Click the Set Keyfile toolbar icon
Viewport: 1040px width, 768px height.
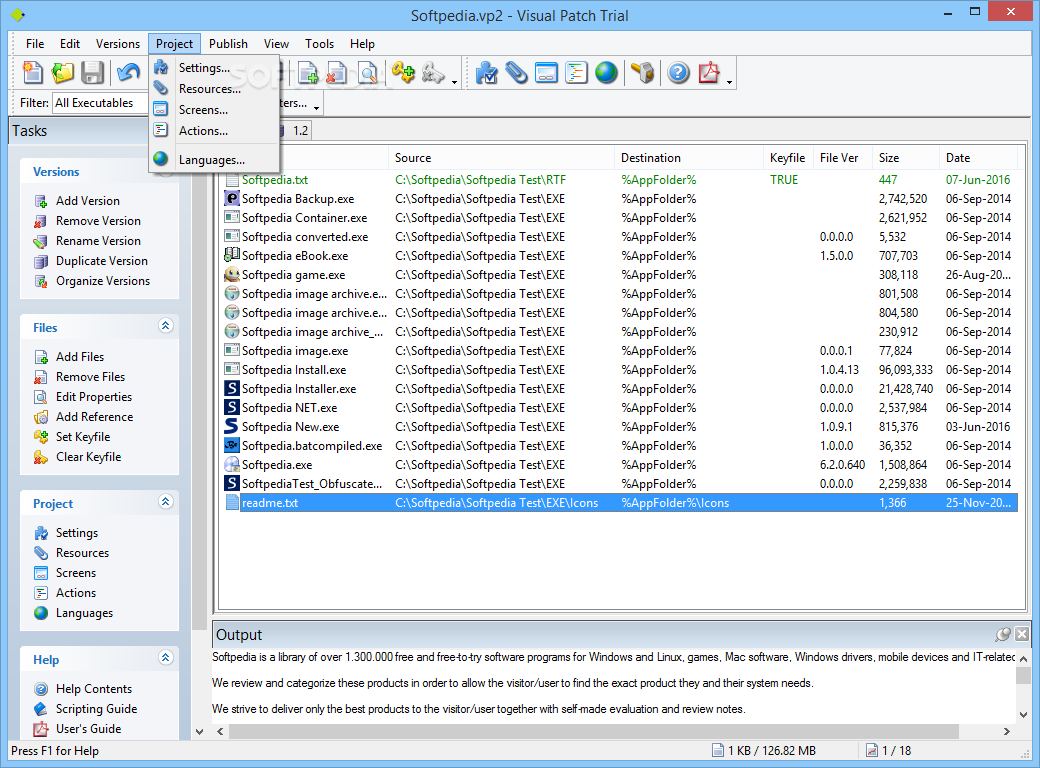403,73
